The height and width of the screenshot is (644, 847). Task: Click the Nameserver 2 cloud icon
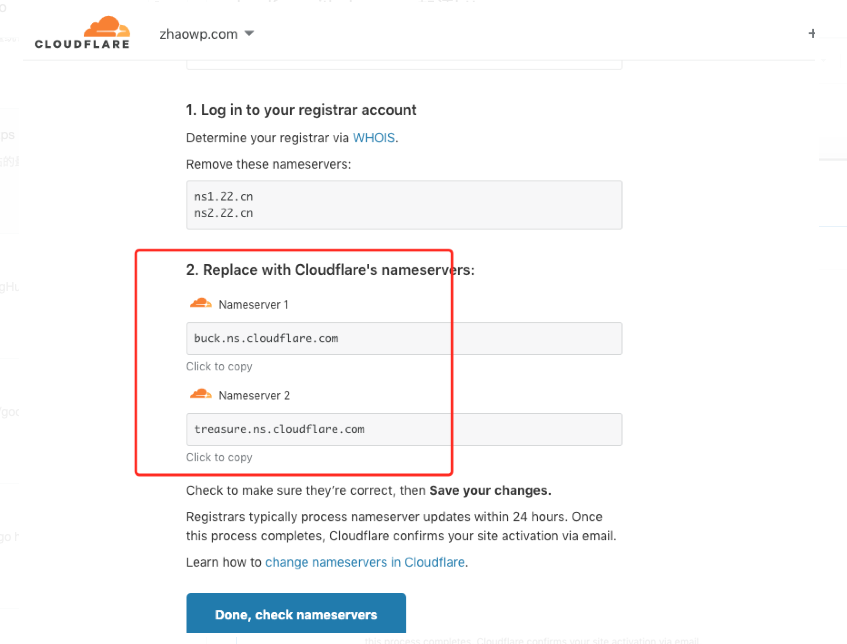click(x=200, y=394)
